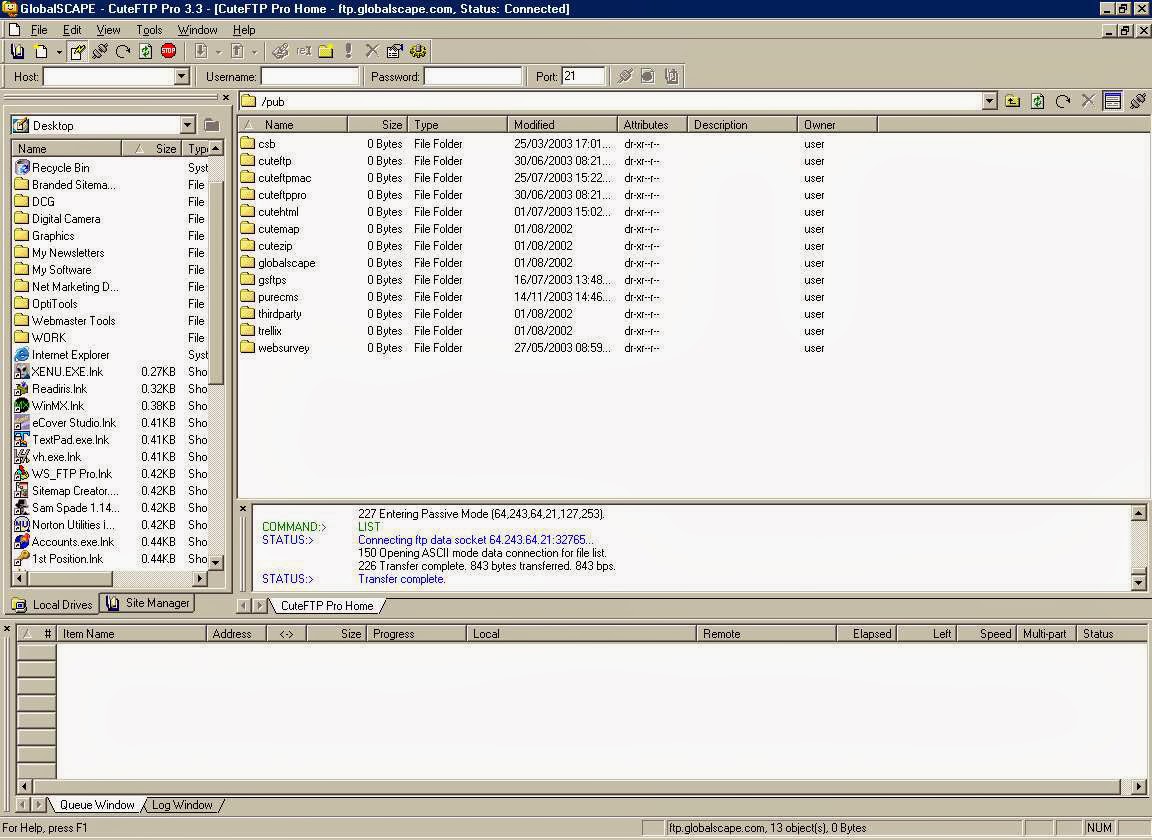
Task: Click the Username input field
Action: click(310, 76)
